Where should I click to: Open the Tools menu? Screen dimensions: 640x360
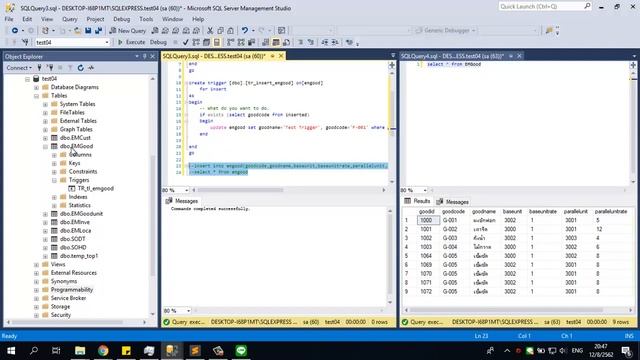tap(146, 19)
